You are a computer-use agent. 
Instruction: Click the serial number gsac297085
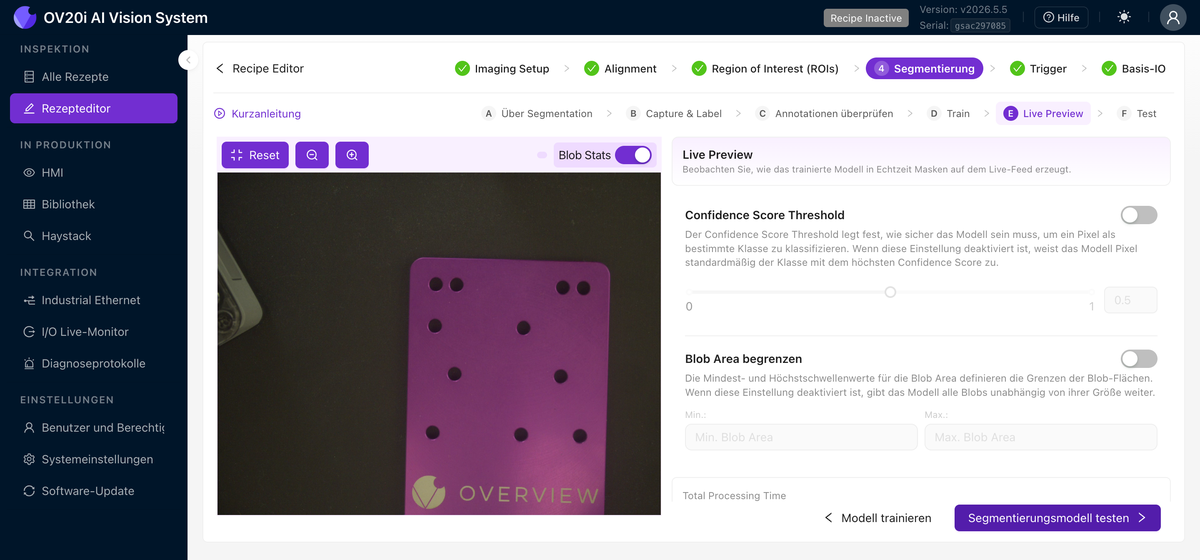[980, 26]
